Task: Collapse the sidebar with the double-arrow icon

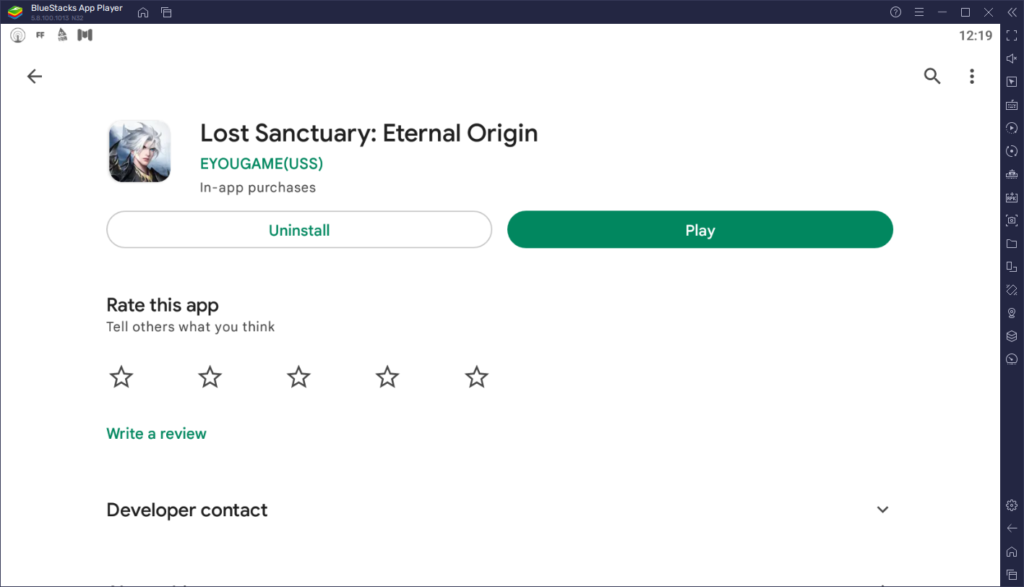Action: pos(1011,11)
